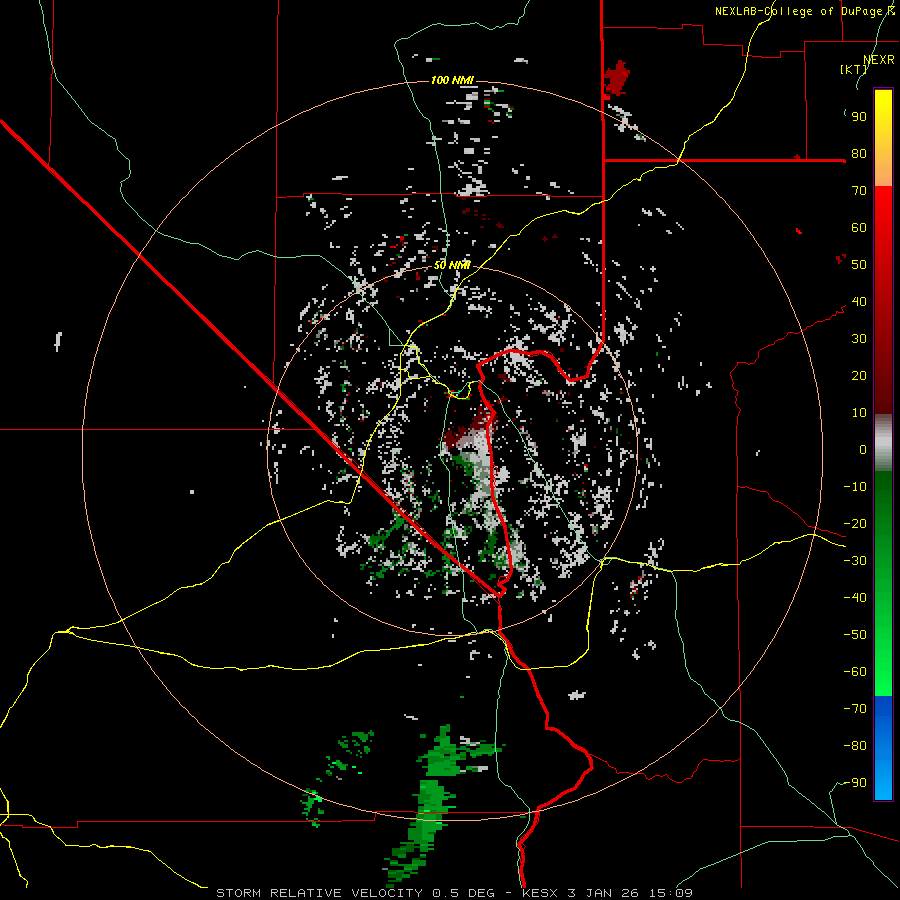
Task: Click the 90 value on the velocity scale
Action: pos(859,117)
